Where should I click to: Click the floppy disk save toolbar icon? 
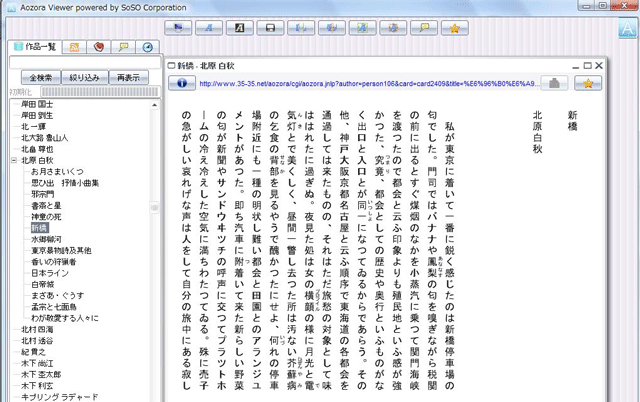pyautogui.click(x=270, y=28)
